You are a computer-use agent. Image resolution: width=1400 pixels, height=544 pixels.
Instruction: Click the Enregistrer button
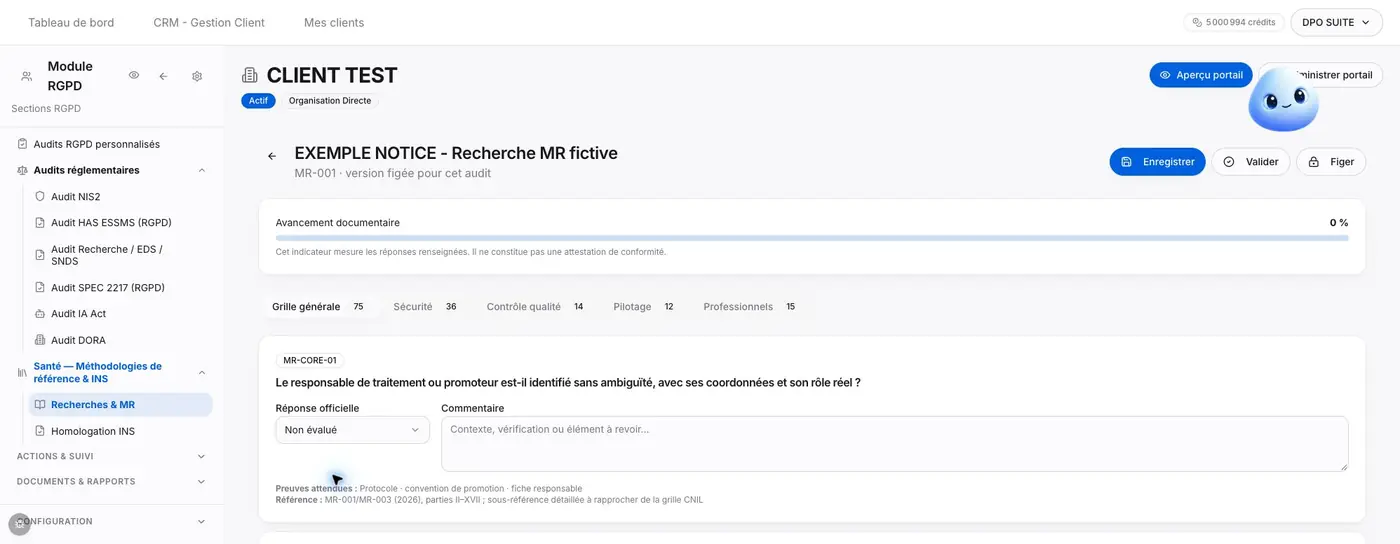pyautogui.click(x=1157, y=162)
